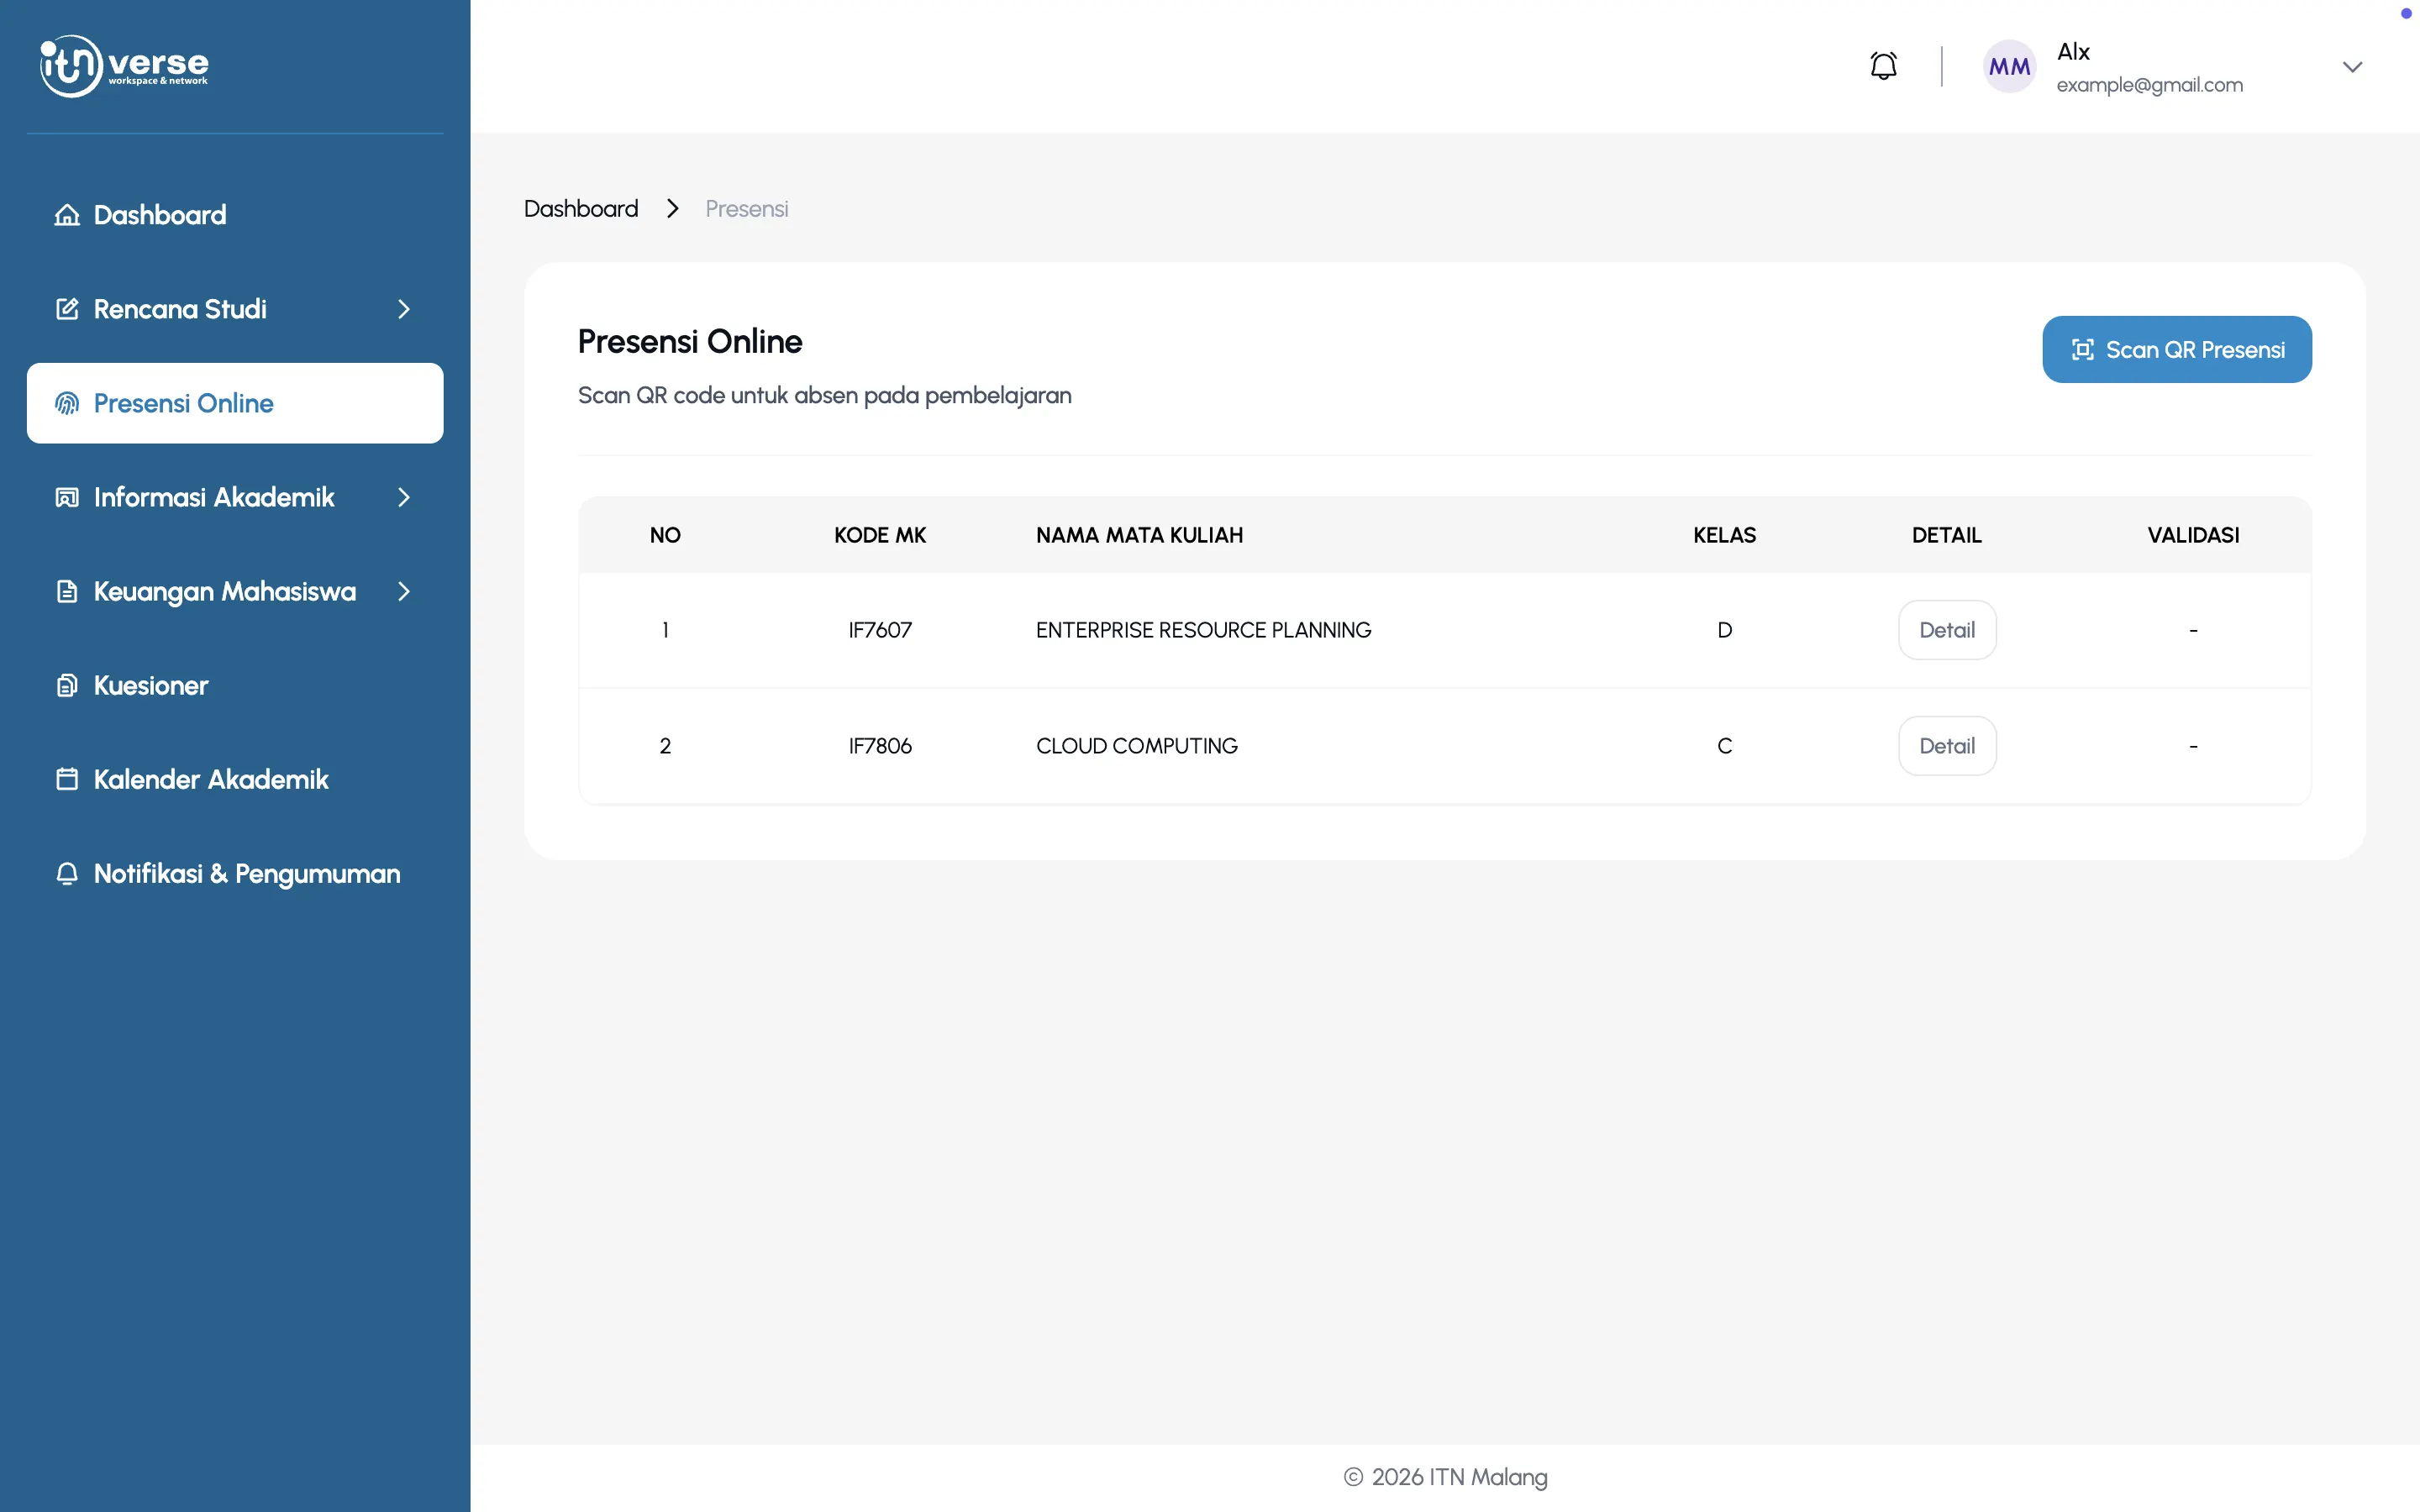Viewport: 2420px width, 1512px height.
Task: Select Presensi Online in sidebar
Action: (235, 403)
